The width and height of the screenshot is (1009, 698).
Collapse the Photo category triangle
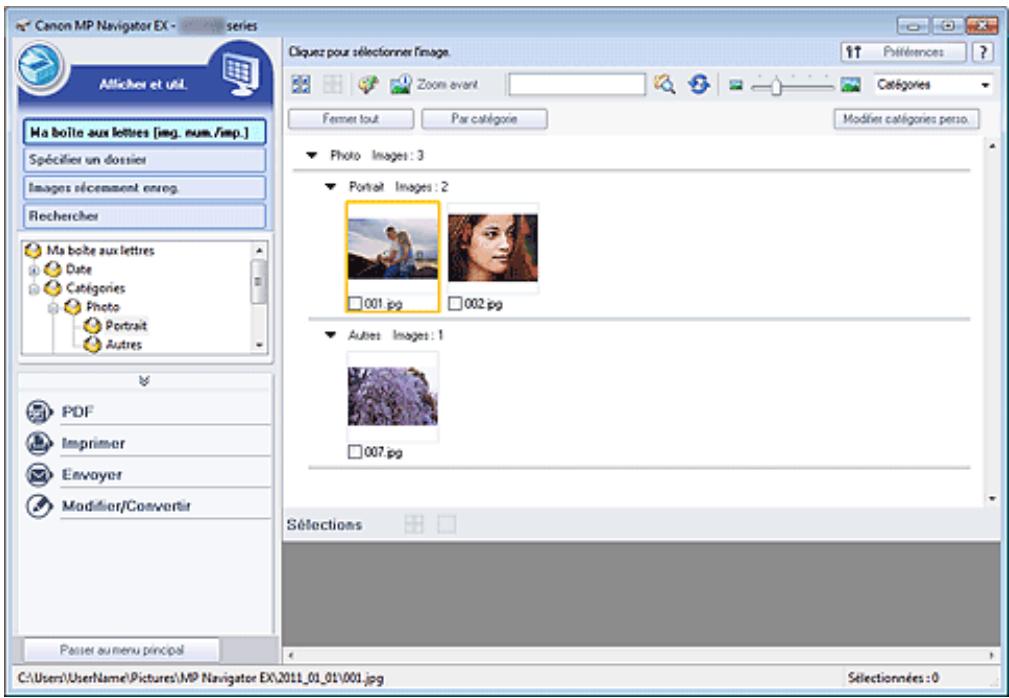[x=312, y=156]
